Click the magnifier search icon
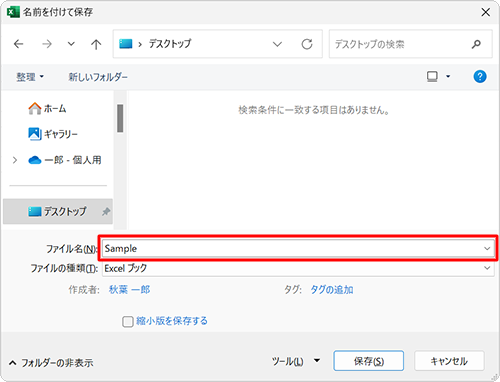This screenshot has width=500, height=382. (x=476, y=44)
